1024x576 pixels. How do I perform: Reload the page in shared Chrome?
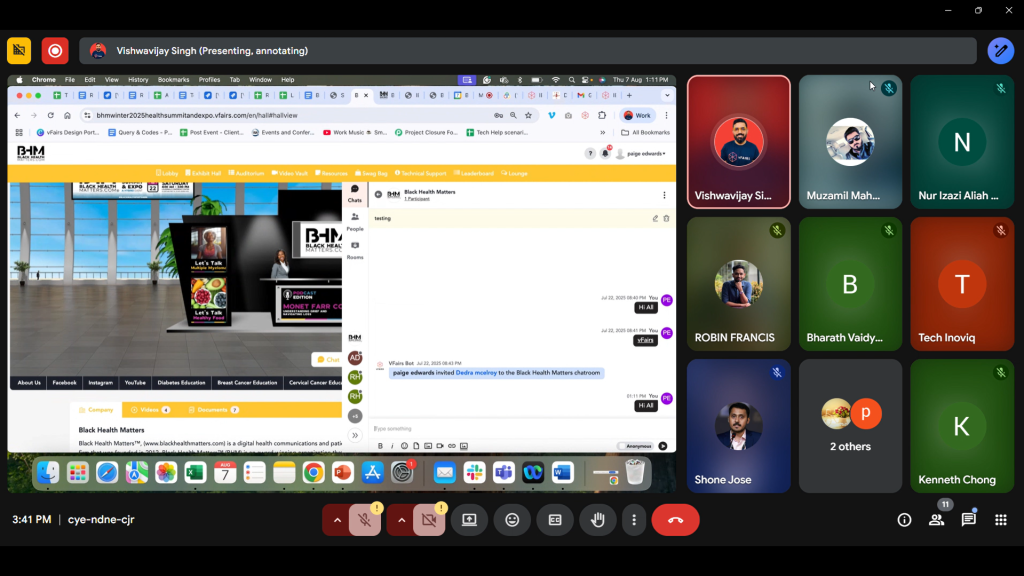coord(50,116)
